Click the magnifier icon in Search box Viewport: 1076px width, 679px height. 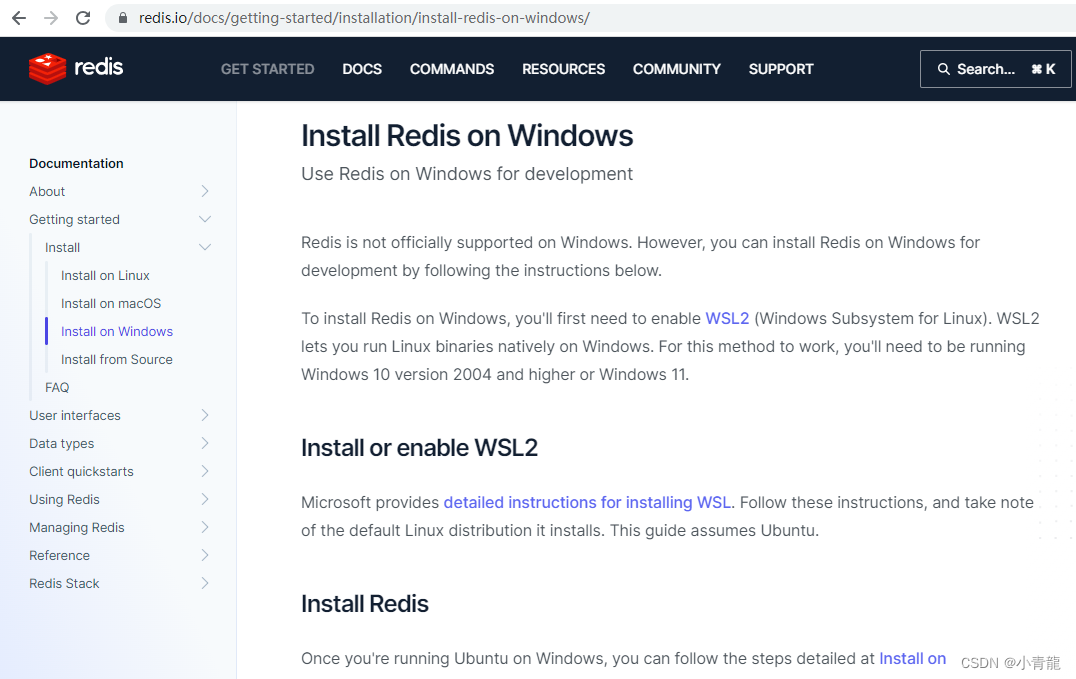click(944, 69)
